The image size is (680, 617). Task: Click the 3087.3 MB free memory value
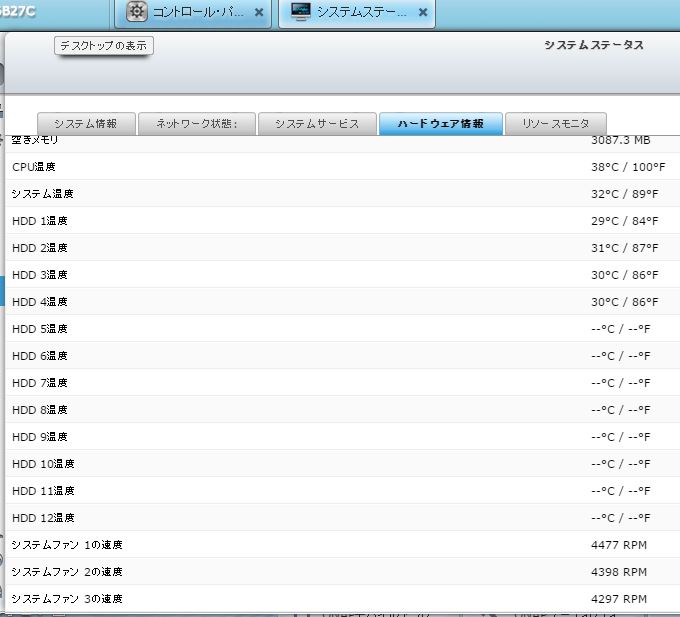621,140
